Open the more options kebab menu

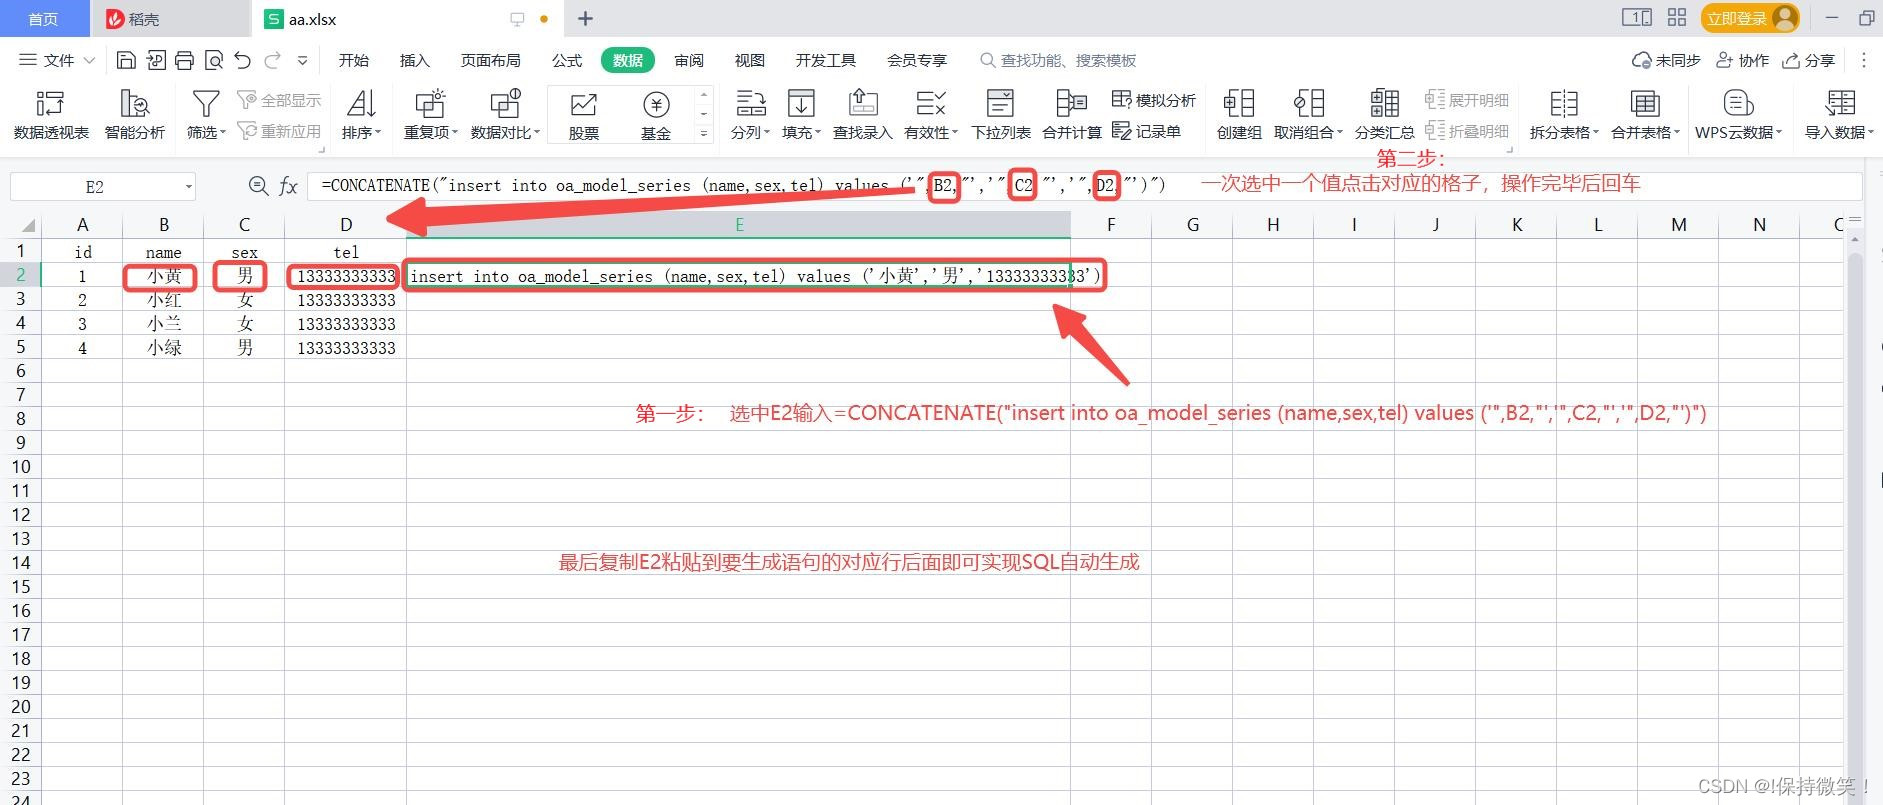[1863, 60]
